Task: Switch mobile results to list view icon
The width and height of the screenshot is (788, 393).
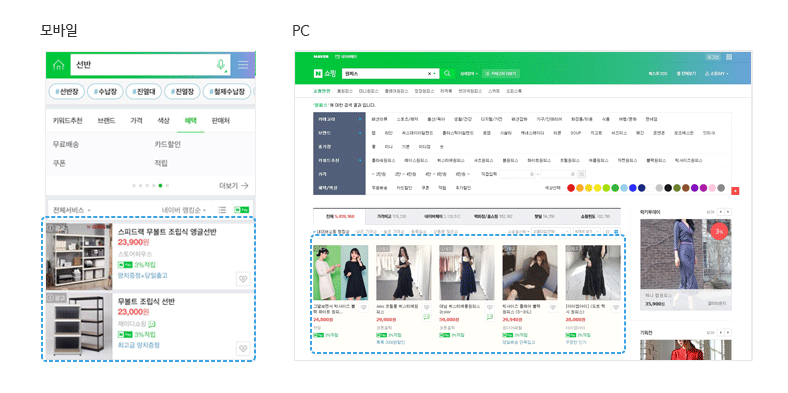Action: tap(222, 210)
